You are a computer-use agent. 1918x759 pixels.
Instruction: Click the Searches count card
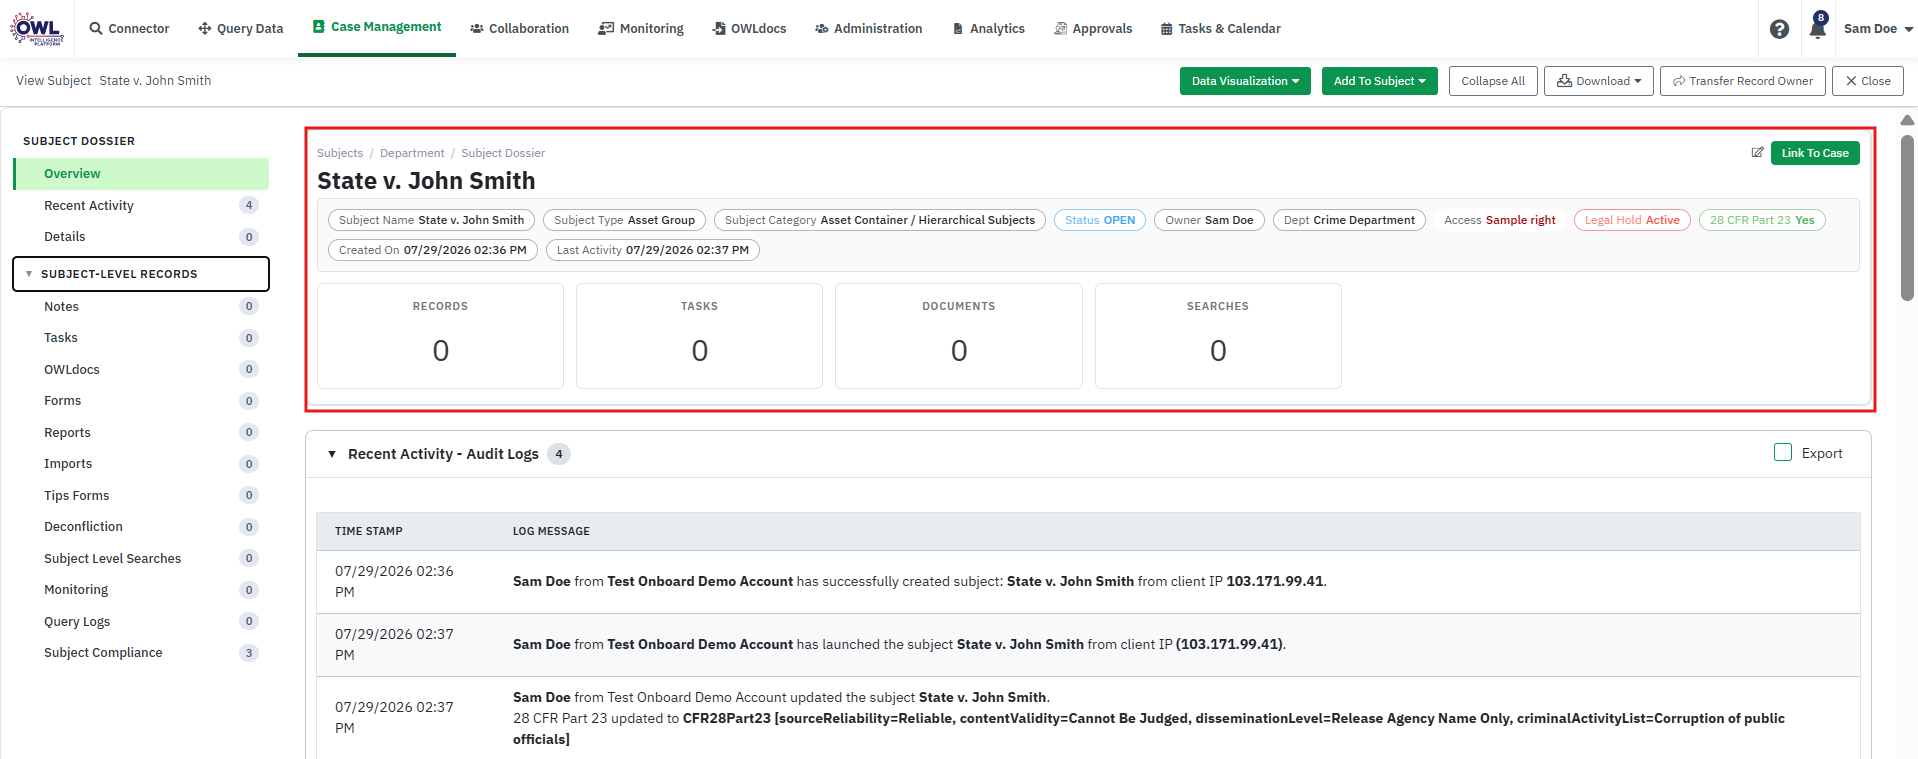(1218, 336)
